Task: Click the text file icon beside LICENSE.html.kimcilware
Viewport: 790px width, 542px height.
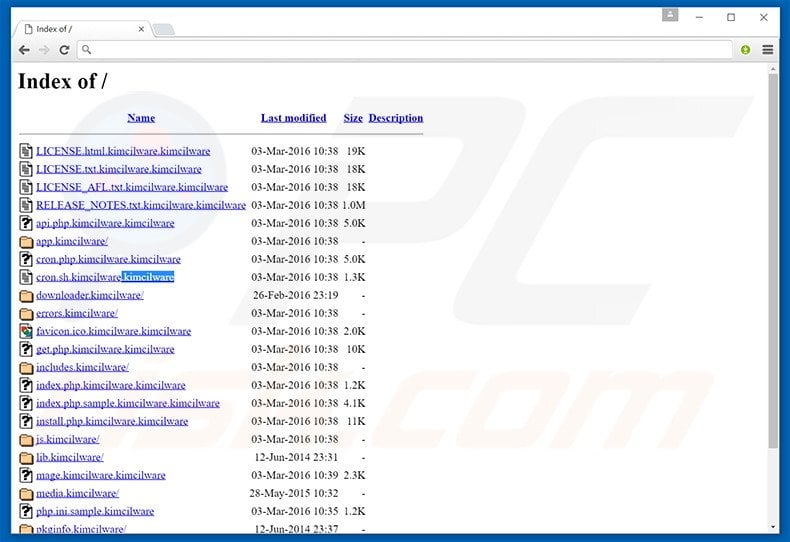Action: pos(26,151)
